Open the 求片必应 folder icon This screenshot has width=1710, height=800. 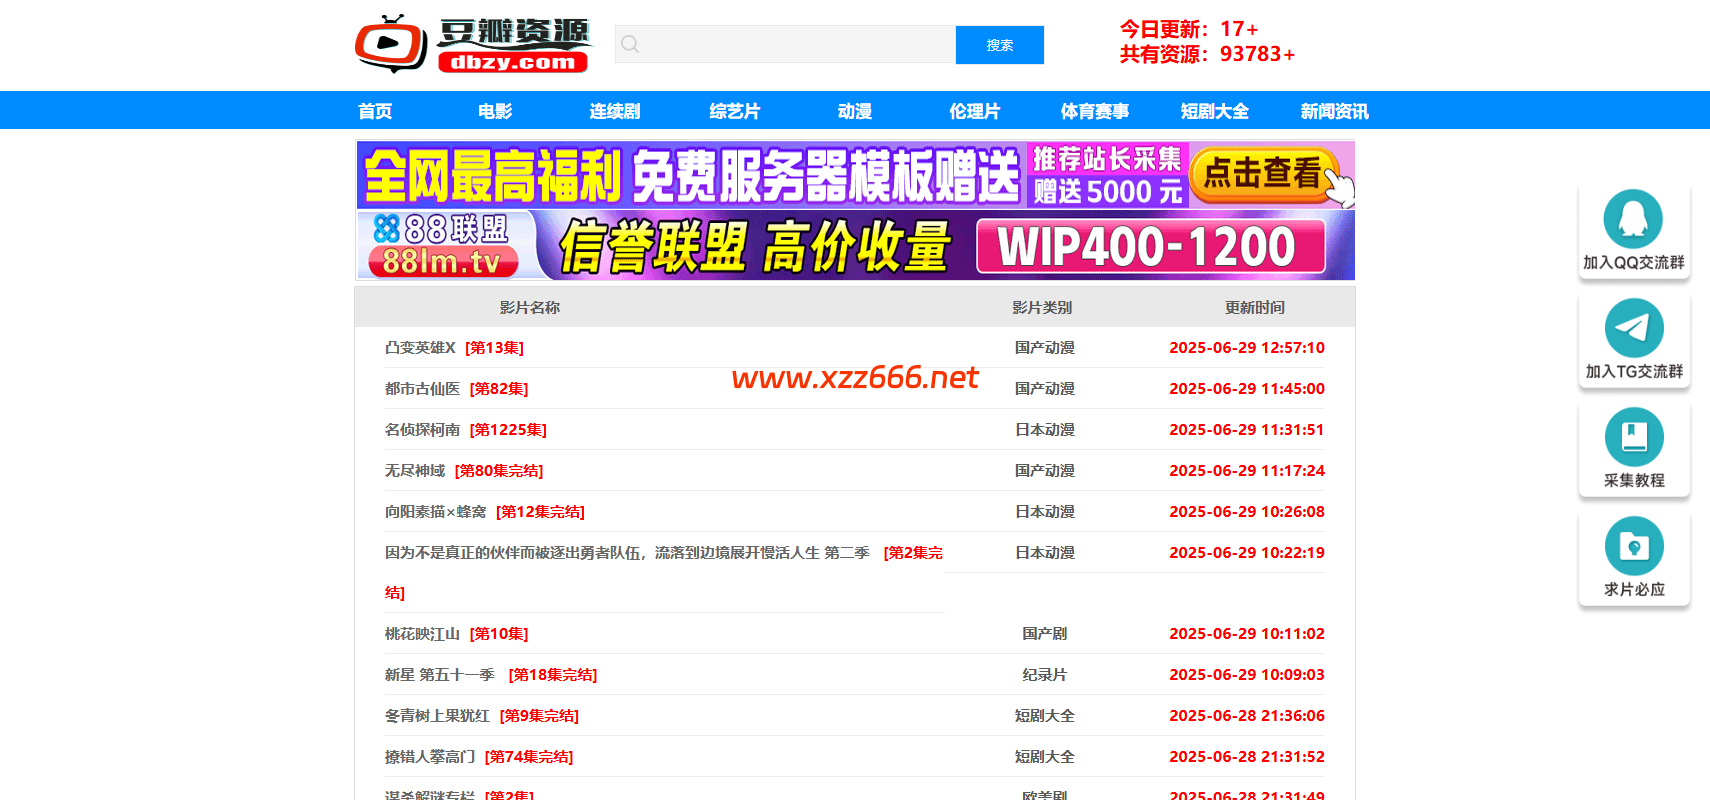(1633, 546)
